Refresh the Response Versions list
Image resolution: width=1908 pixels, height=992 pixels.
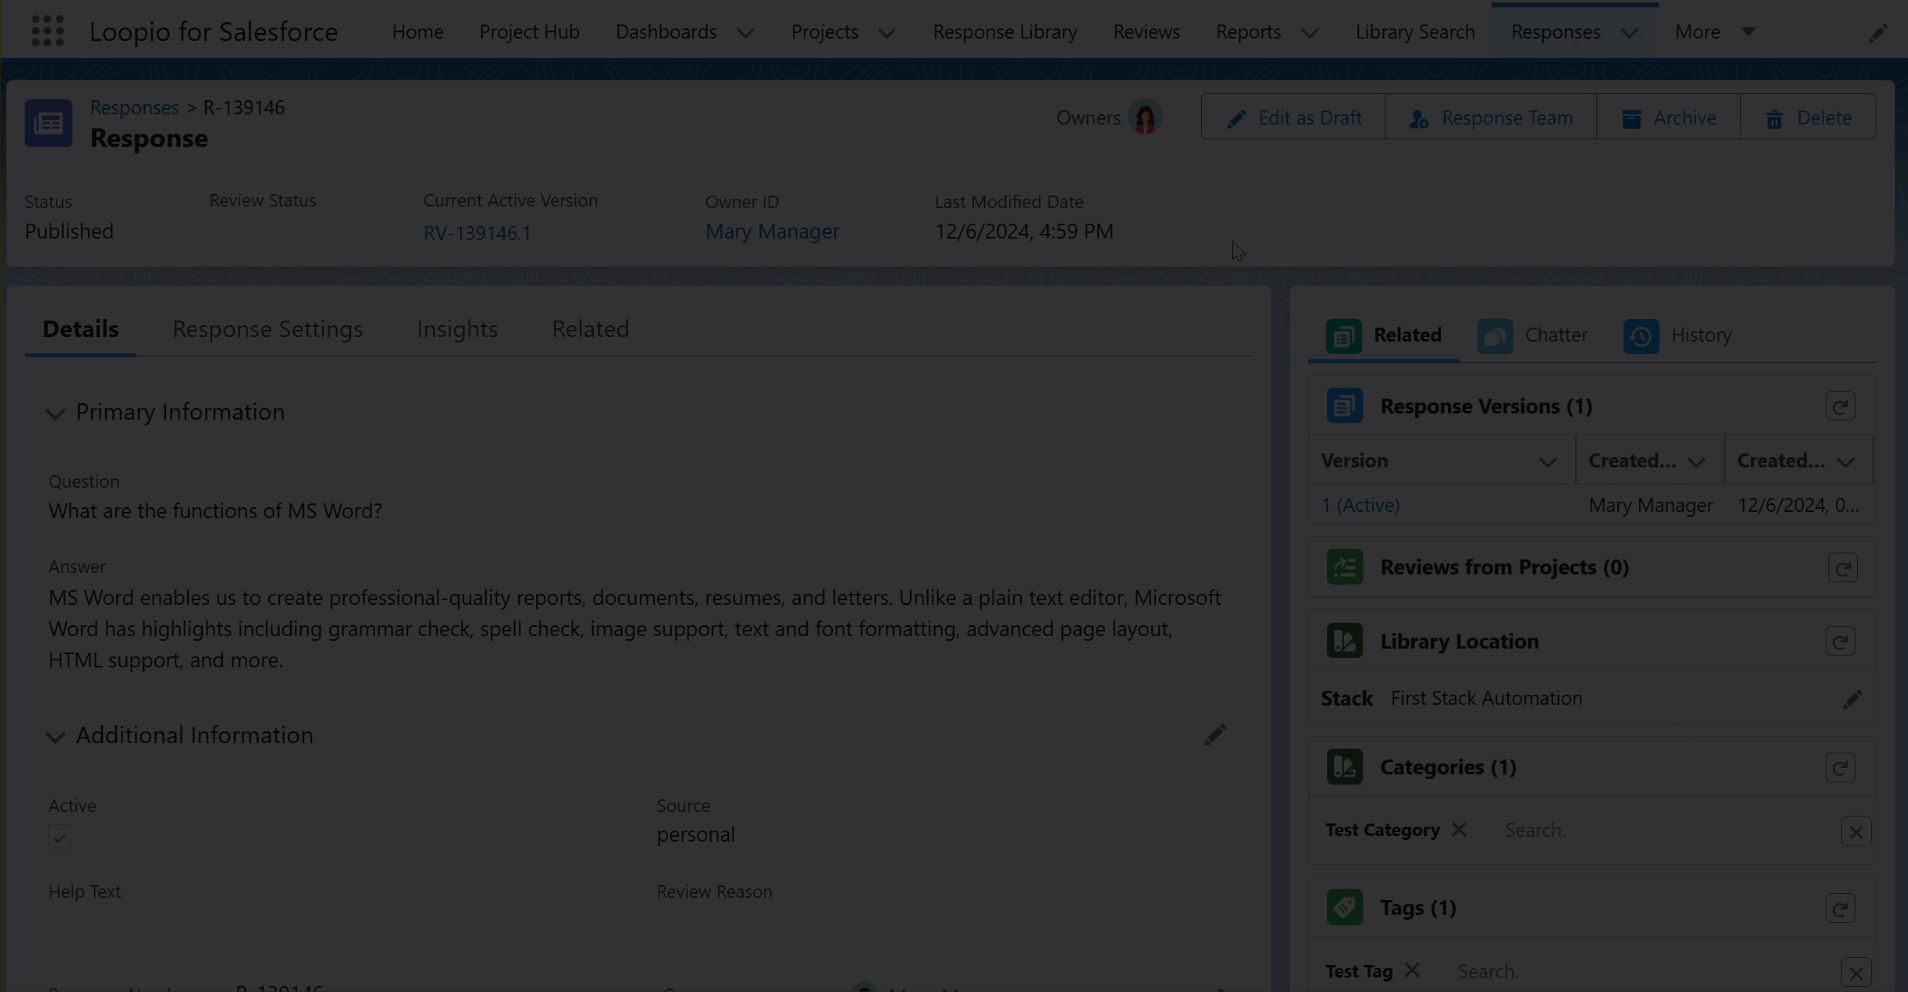point(1840,407)
